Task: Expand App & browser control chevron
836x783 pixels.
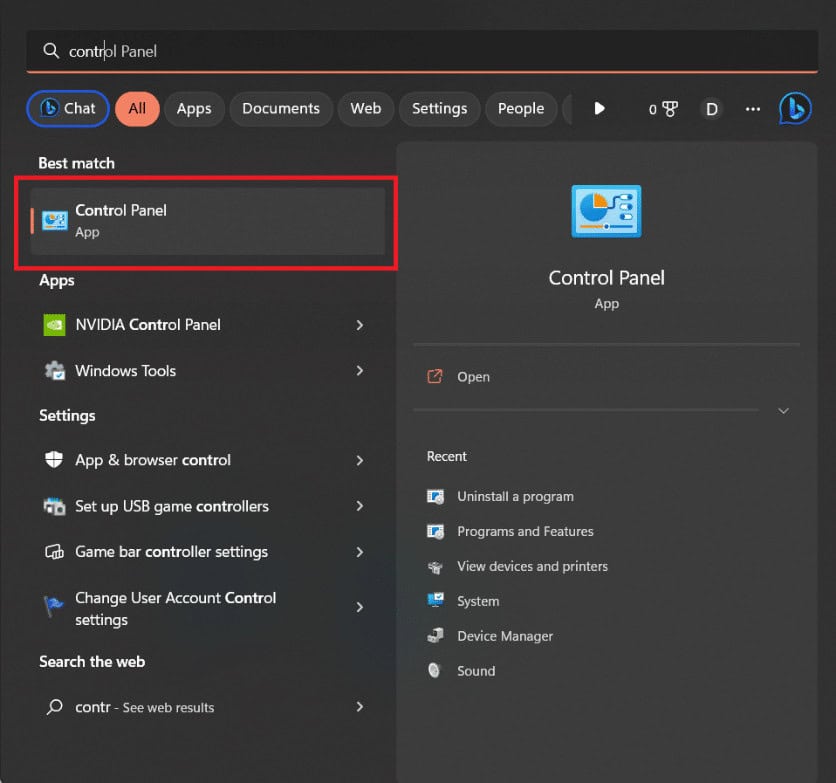Action: [x=360, y=460]
